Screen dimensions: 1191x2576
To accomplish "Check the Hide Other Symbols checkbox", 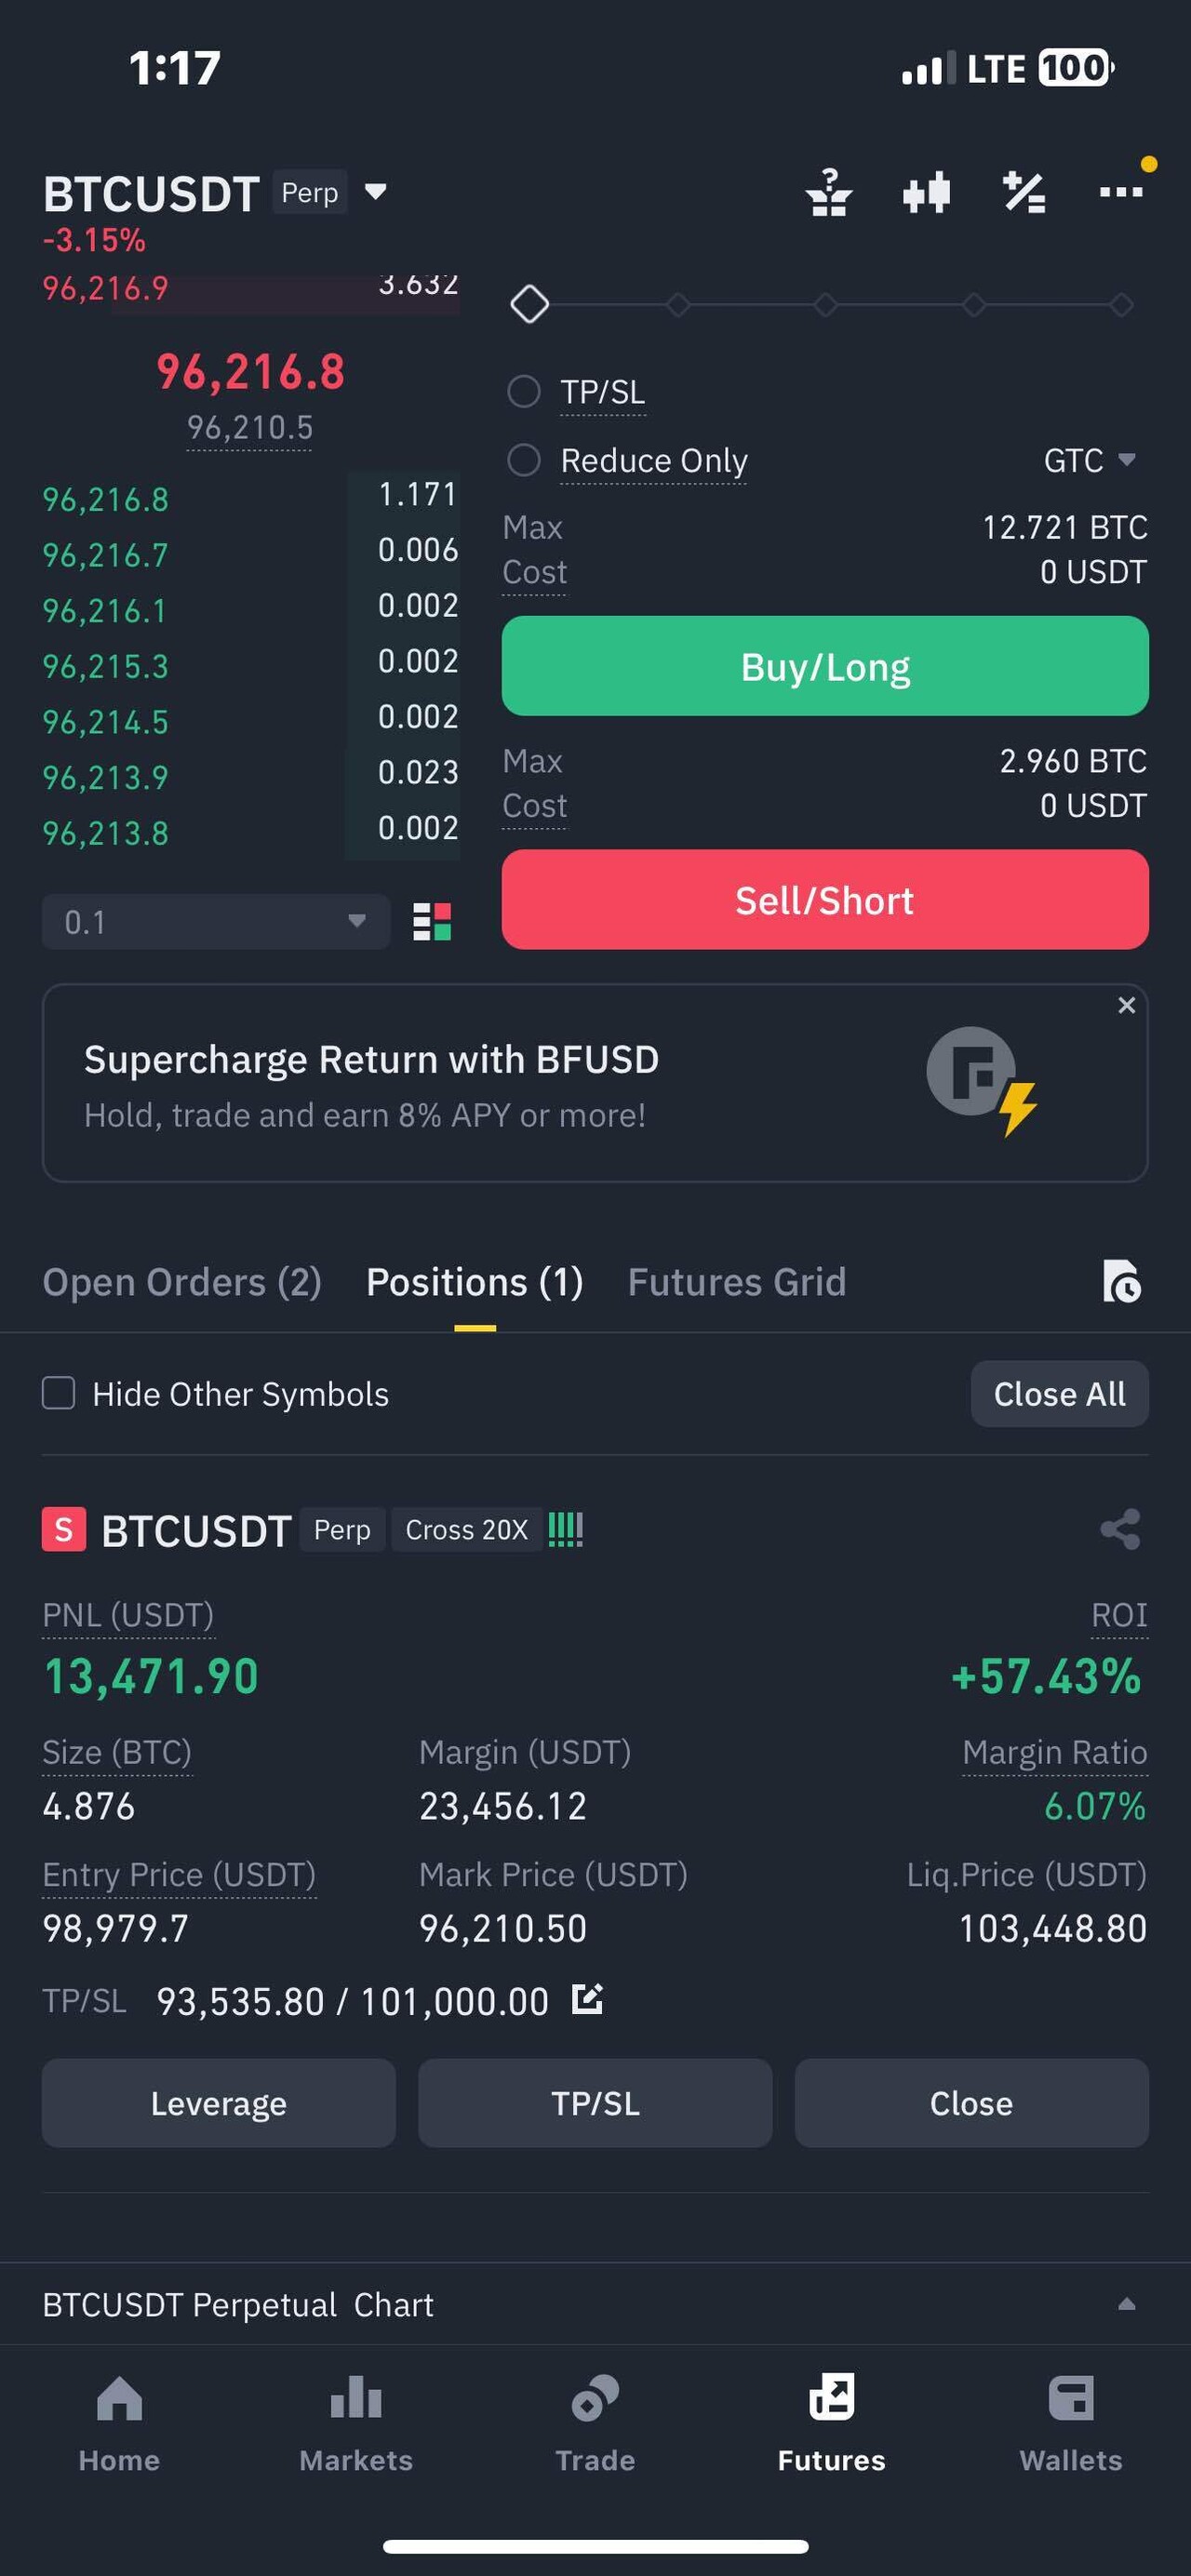I will coord(59,1393).
